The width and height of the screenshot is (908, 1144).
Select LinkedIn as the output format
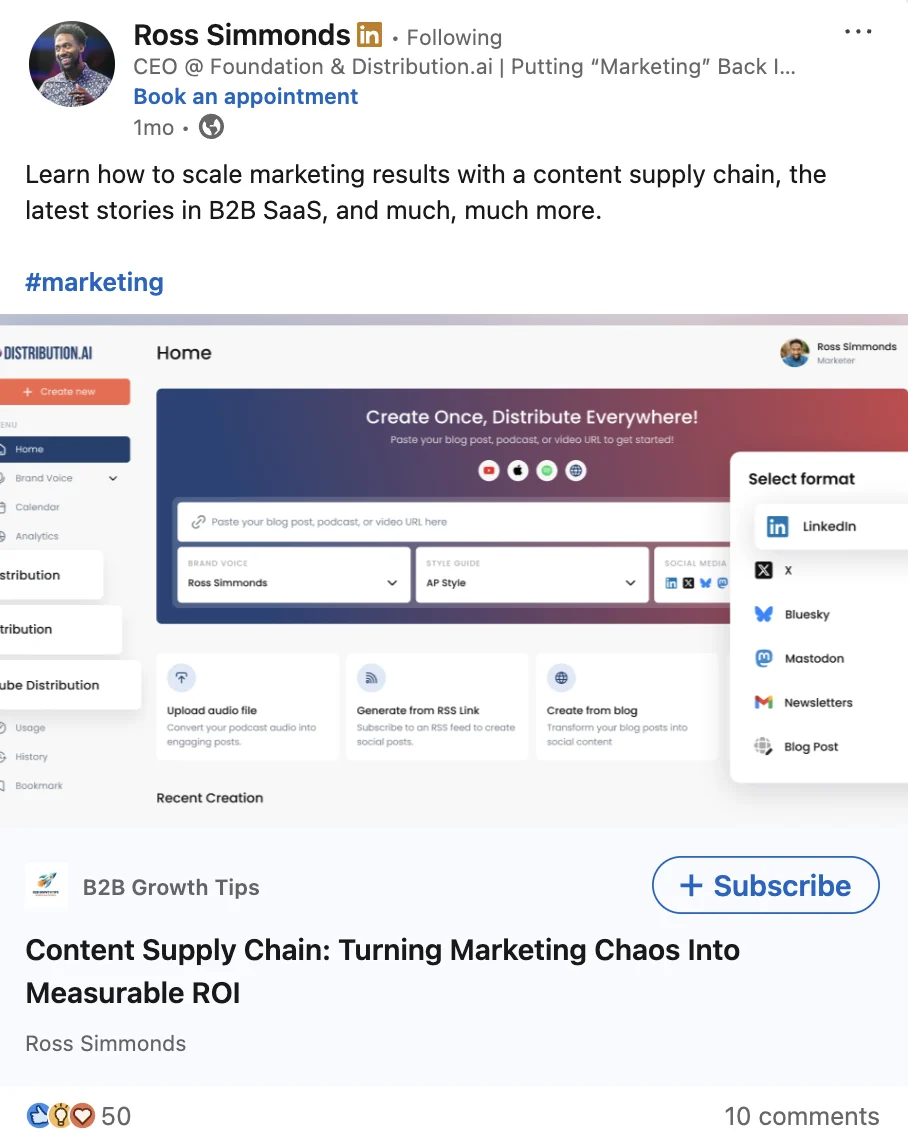(811, 526)
